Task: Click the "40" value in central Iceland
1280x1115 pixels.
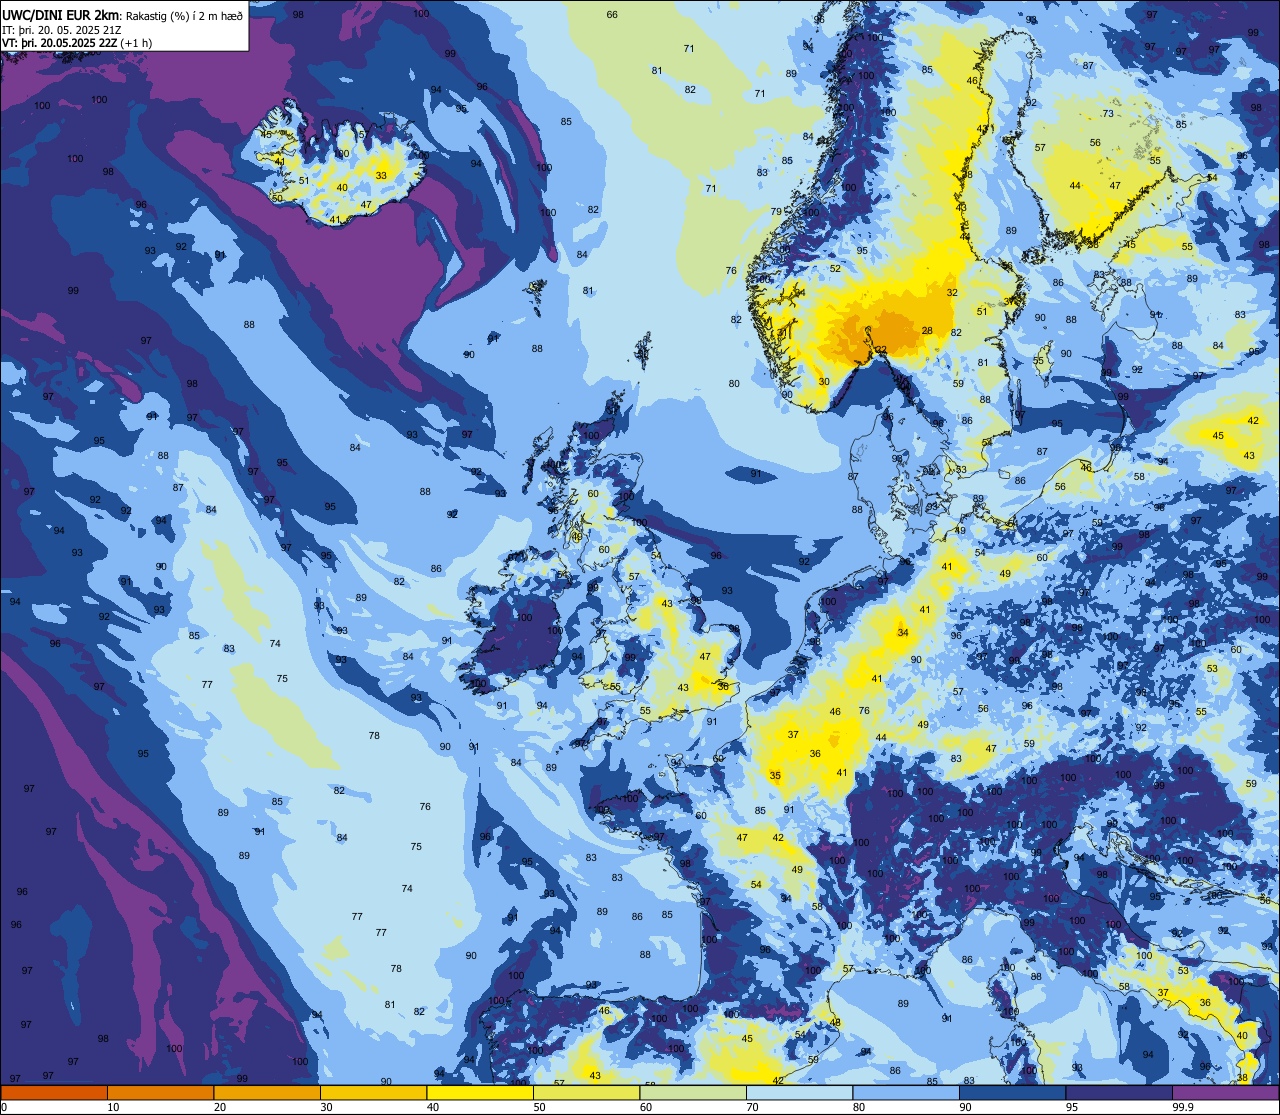Action: coord(342,188)
